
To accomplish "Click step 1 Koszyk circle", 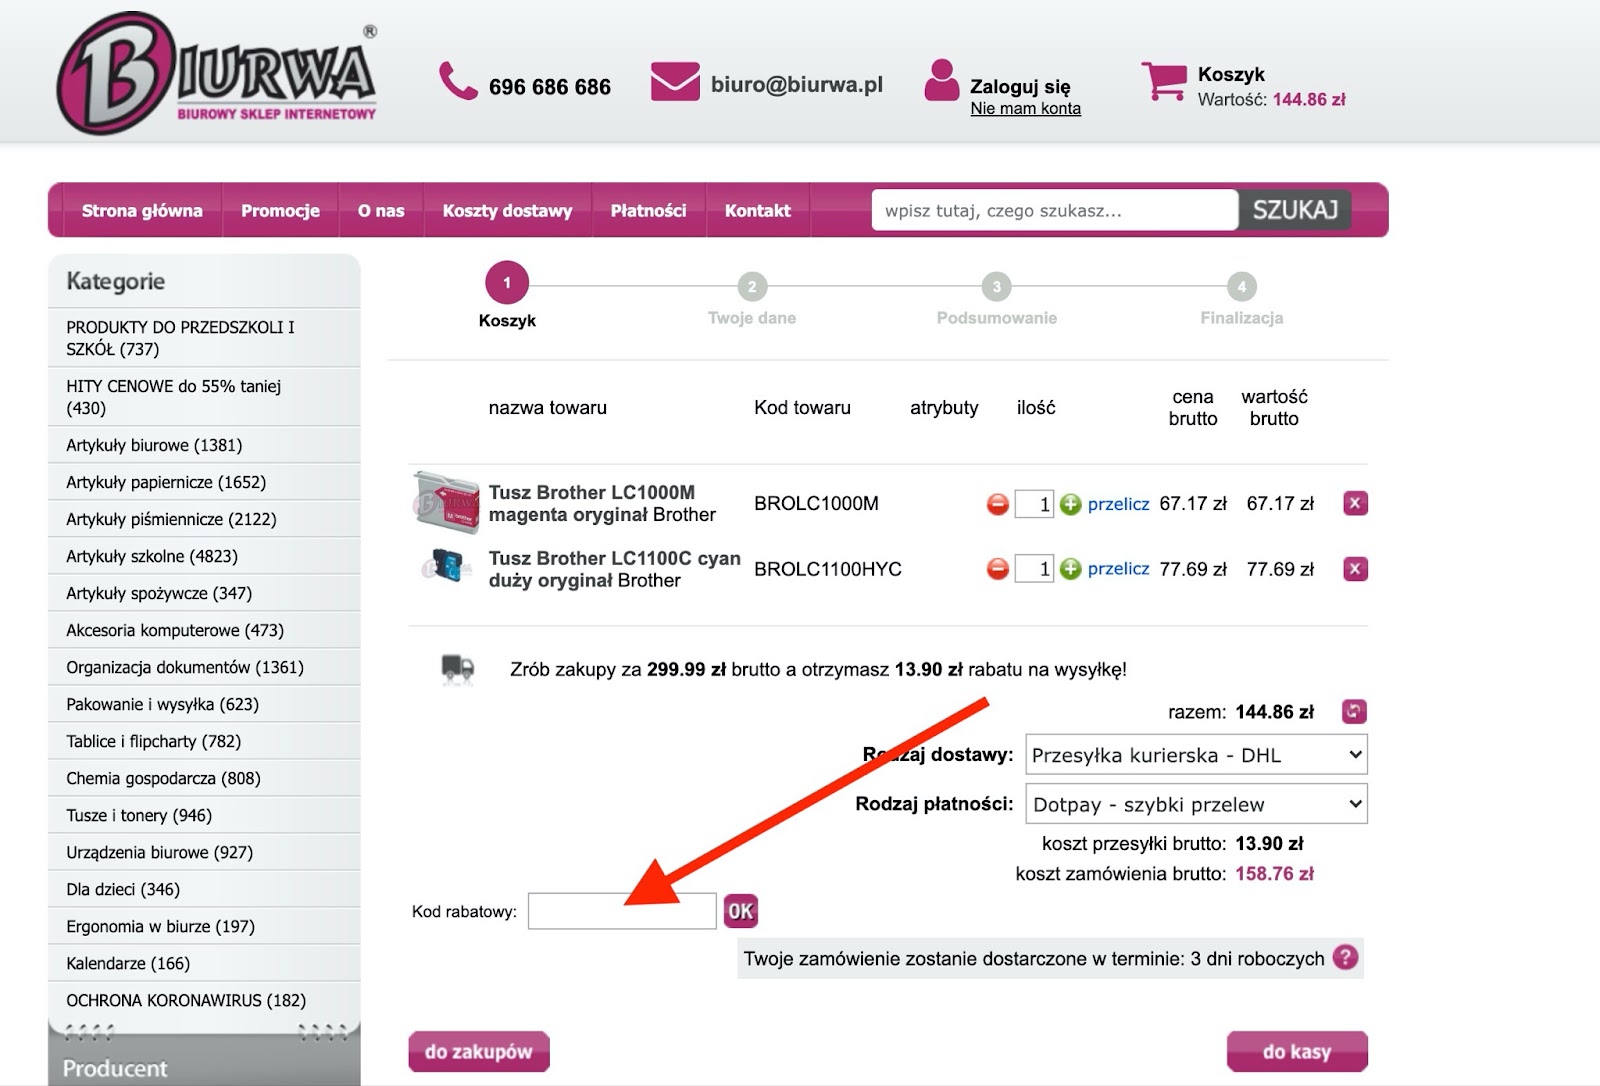I will pos(507,283).
